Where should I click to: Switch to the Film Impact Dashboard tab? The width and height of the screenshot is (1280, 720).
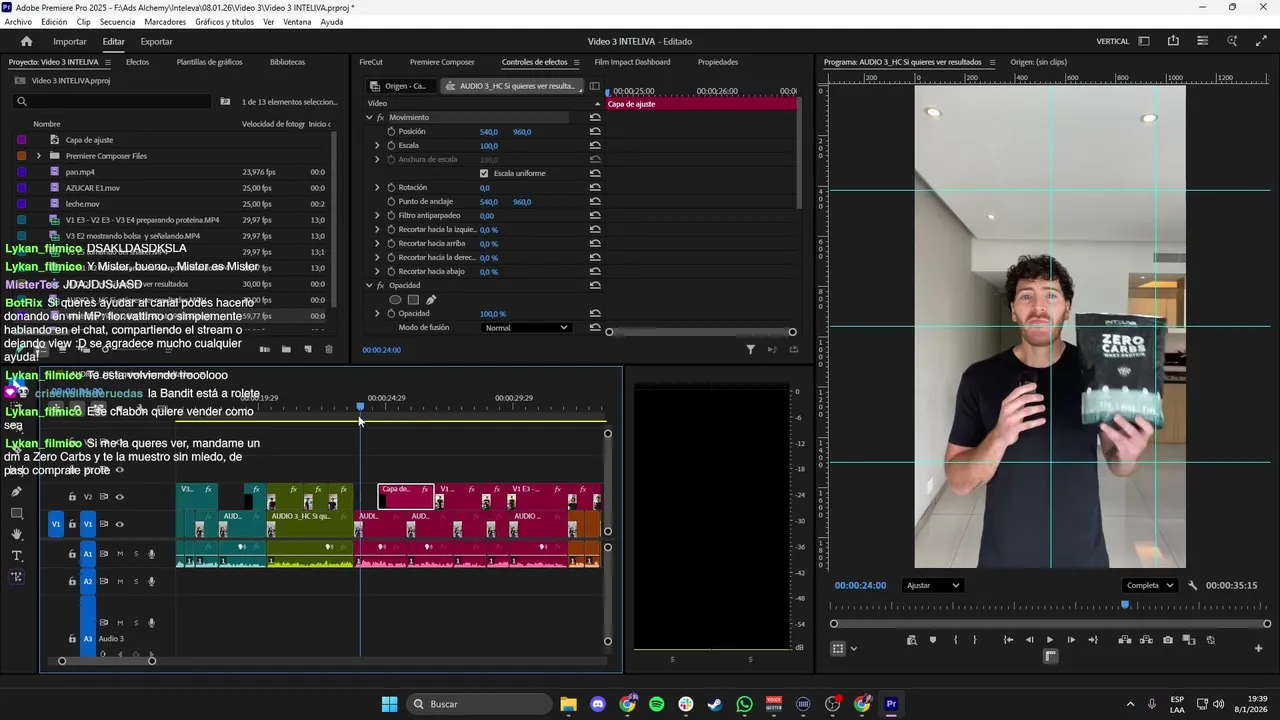[x=632, y=62]
